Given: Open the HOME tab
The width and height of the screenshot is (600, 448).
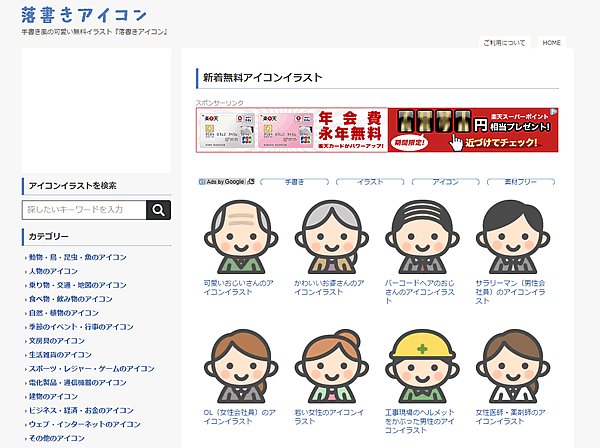Looking at the screenshot, I should tap(551, 43).
